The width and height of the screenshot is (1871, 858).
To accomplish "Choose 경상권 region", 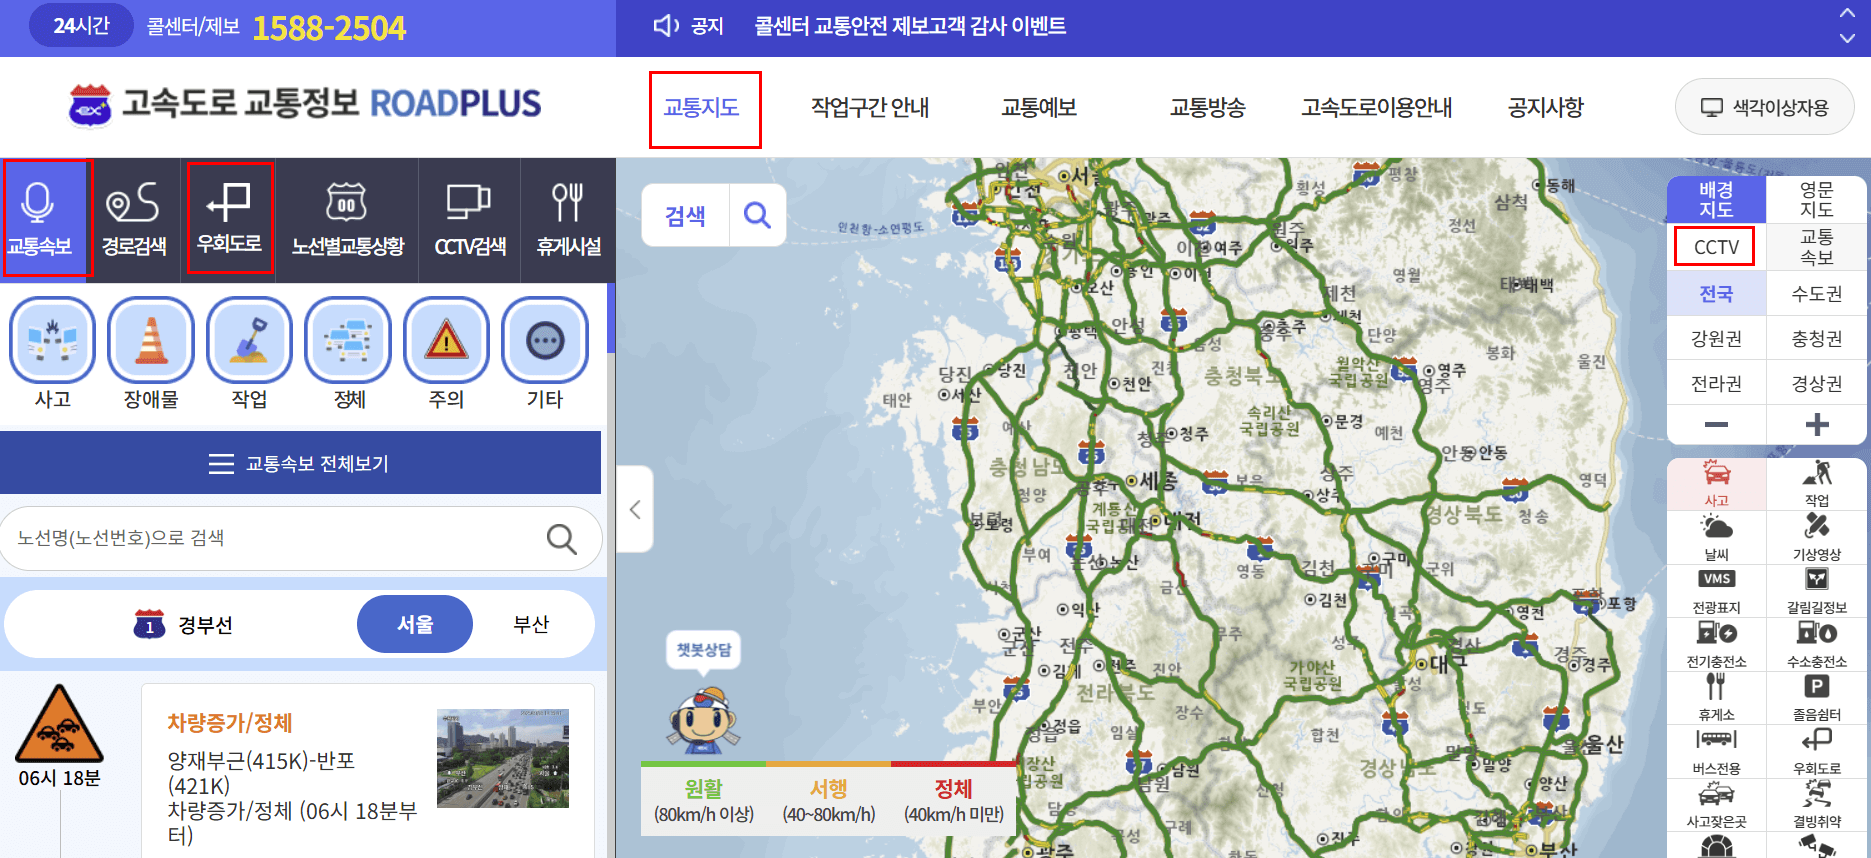I will point(1816,384).
